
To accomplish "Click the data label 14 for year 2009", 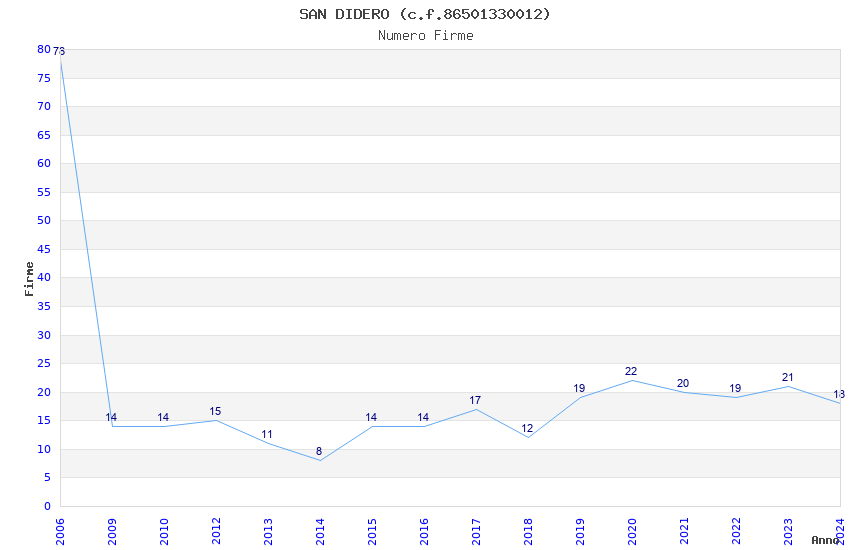I will pos(111,417).
